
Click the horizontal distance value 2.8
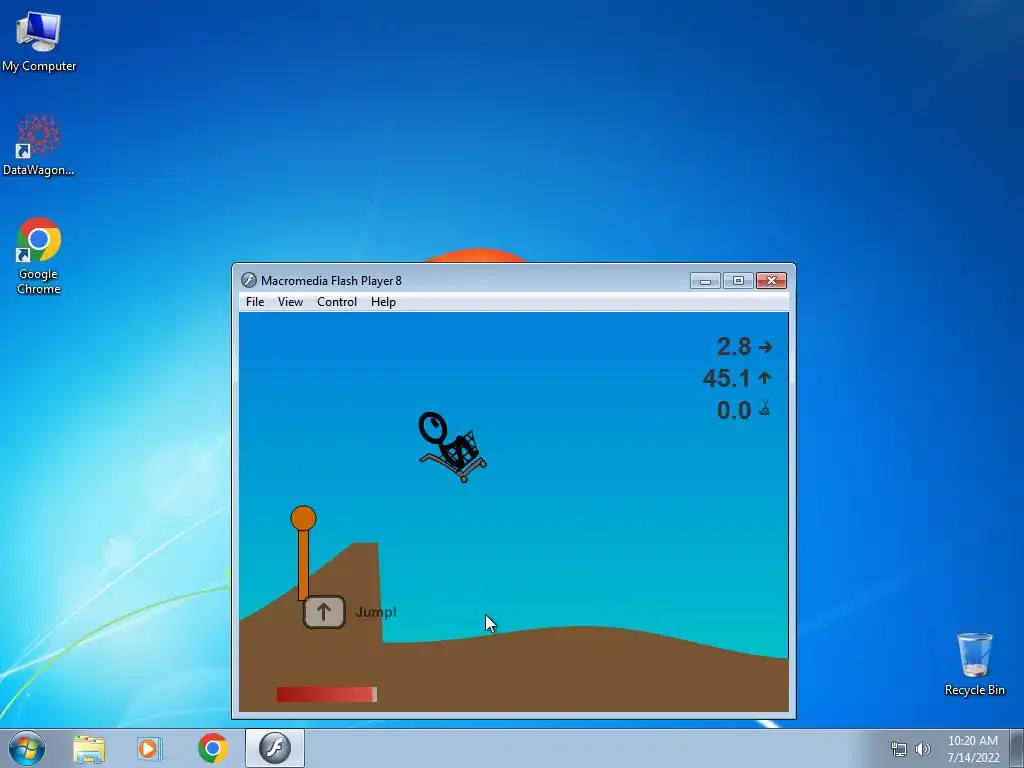(733, 347)
